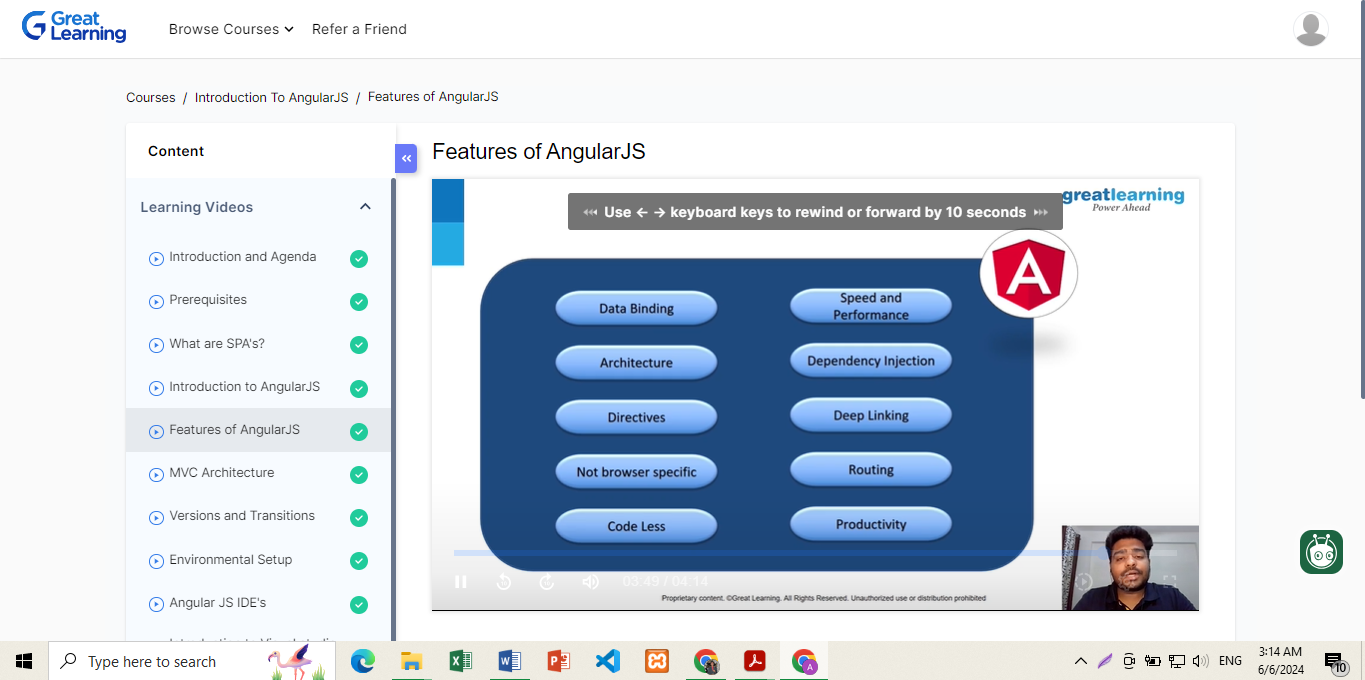Open the Refer a Friend link
Screen dimensions: 1365x680
coord(359,29)
